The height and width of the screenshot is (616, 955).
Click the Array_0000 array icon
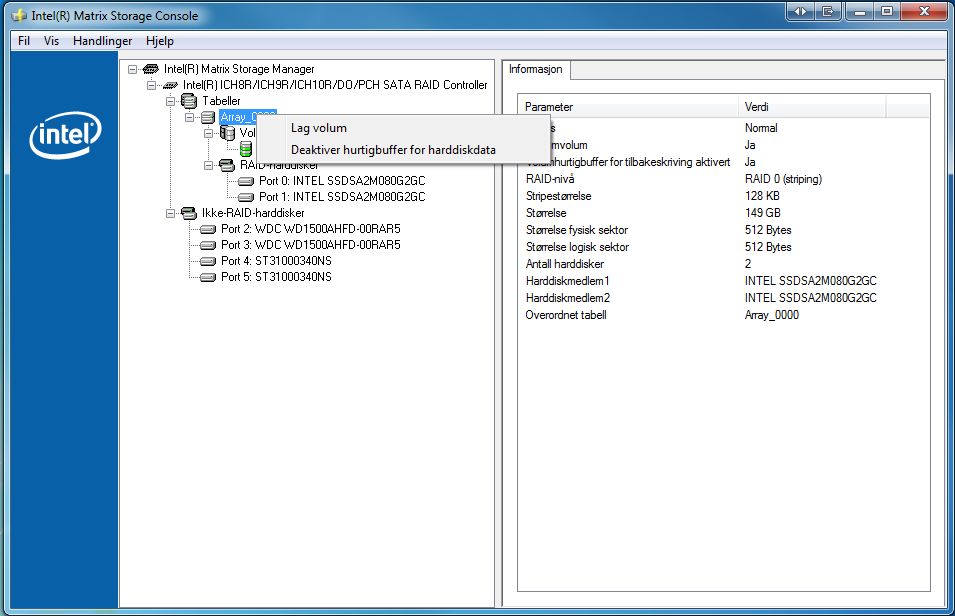click(x=208, y=117)
